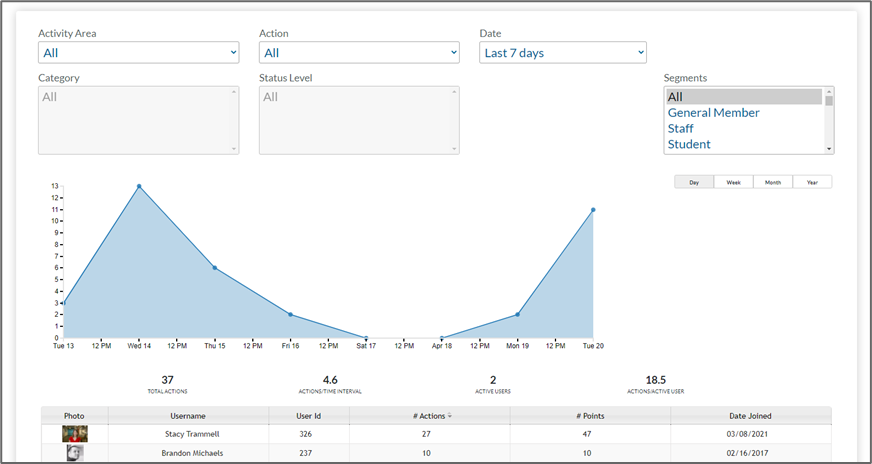Switch chart to Day view
Image resolution: width=872 pixels, height=464 pixels.
coord(694,182)
